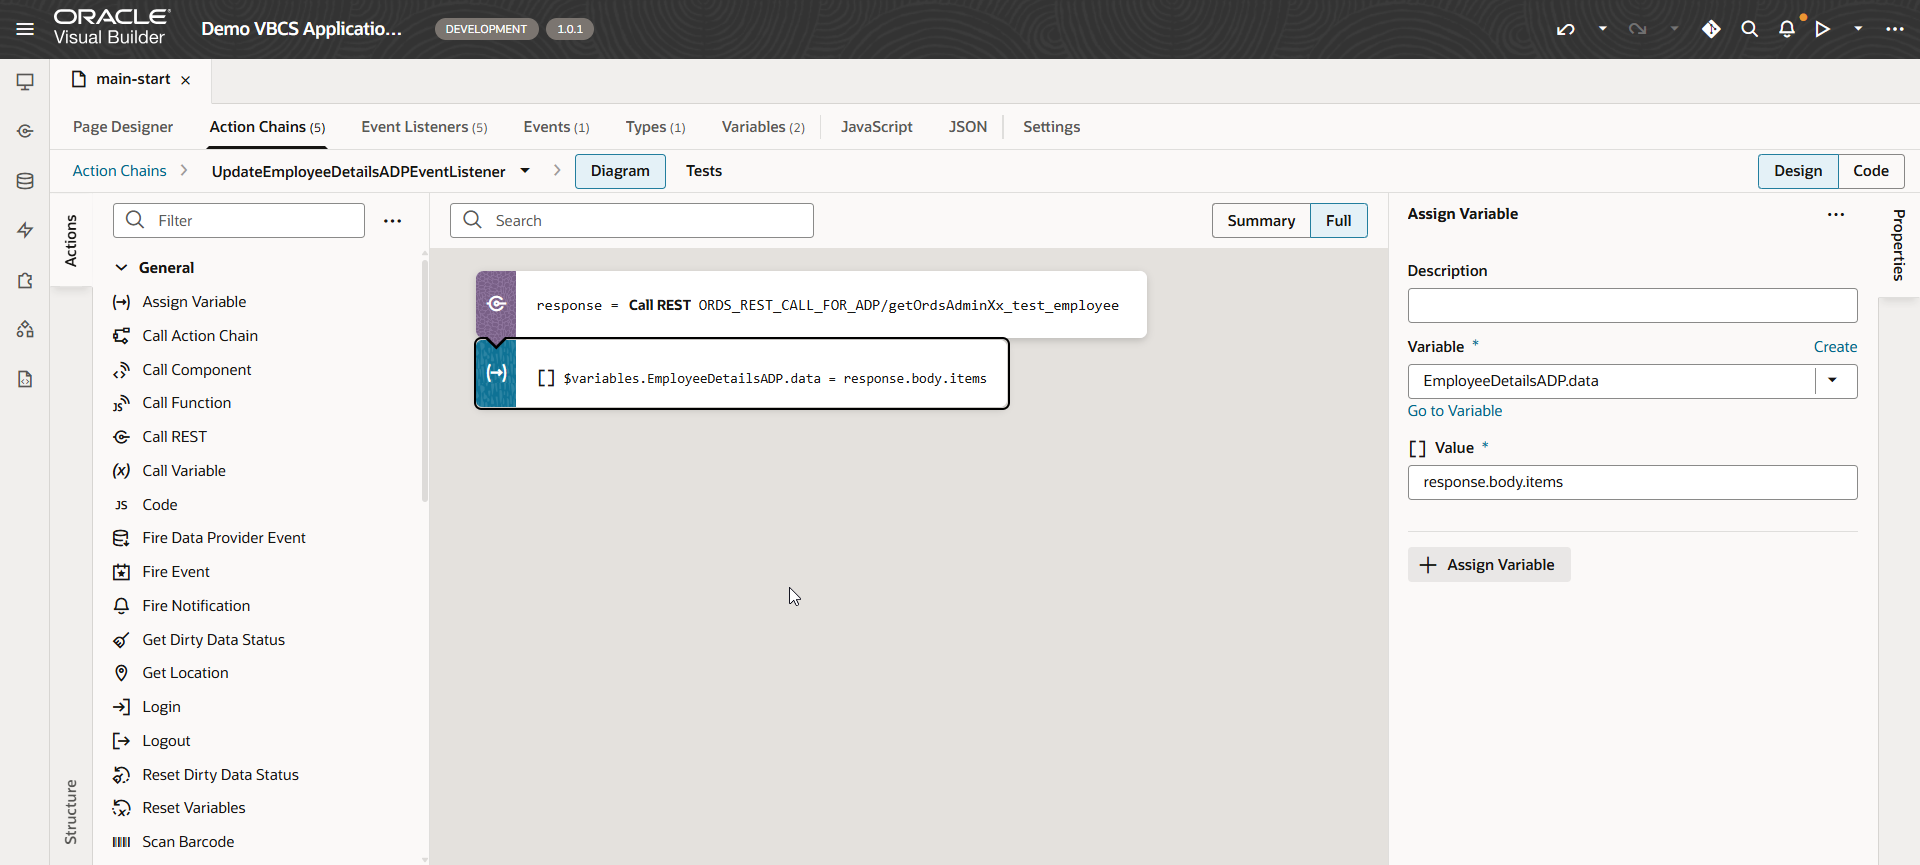
Task: Click the search magnifier in header
Action: (x=1749, y=29)
